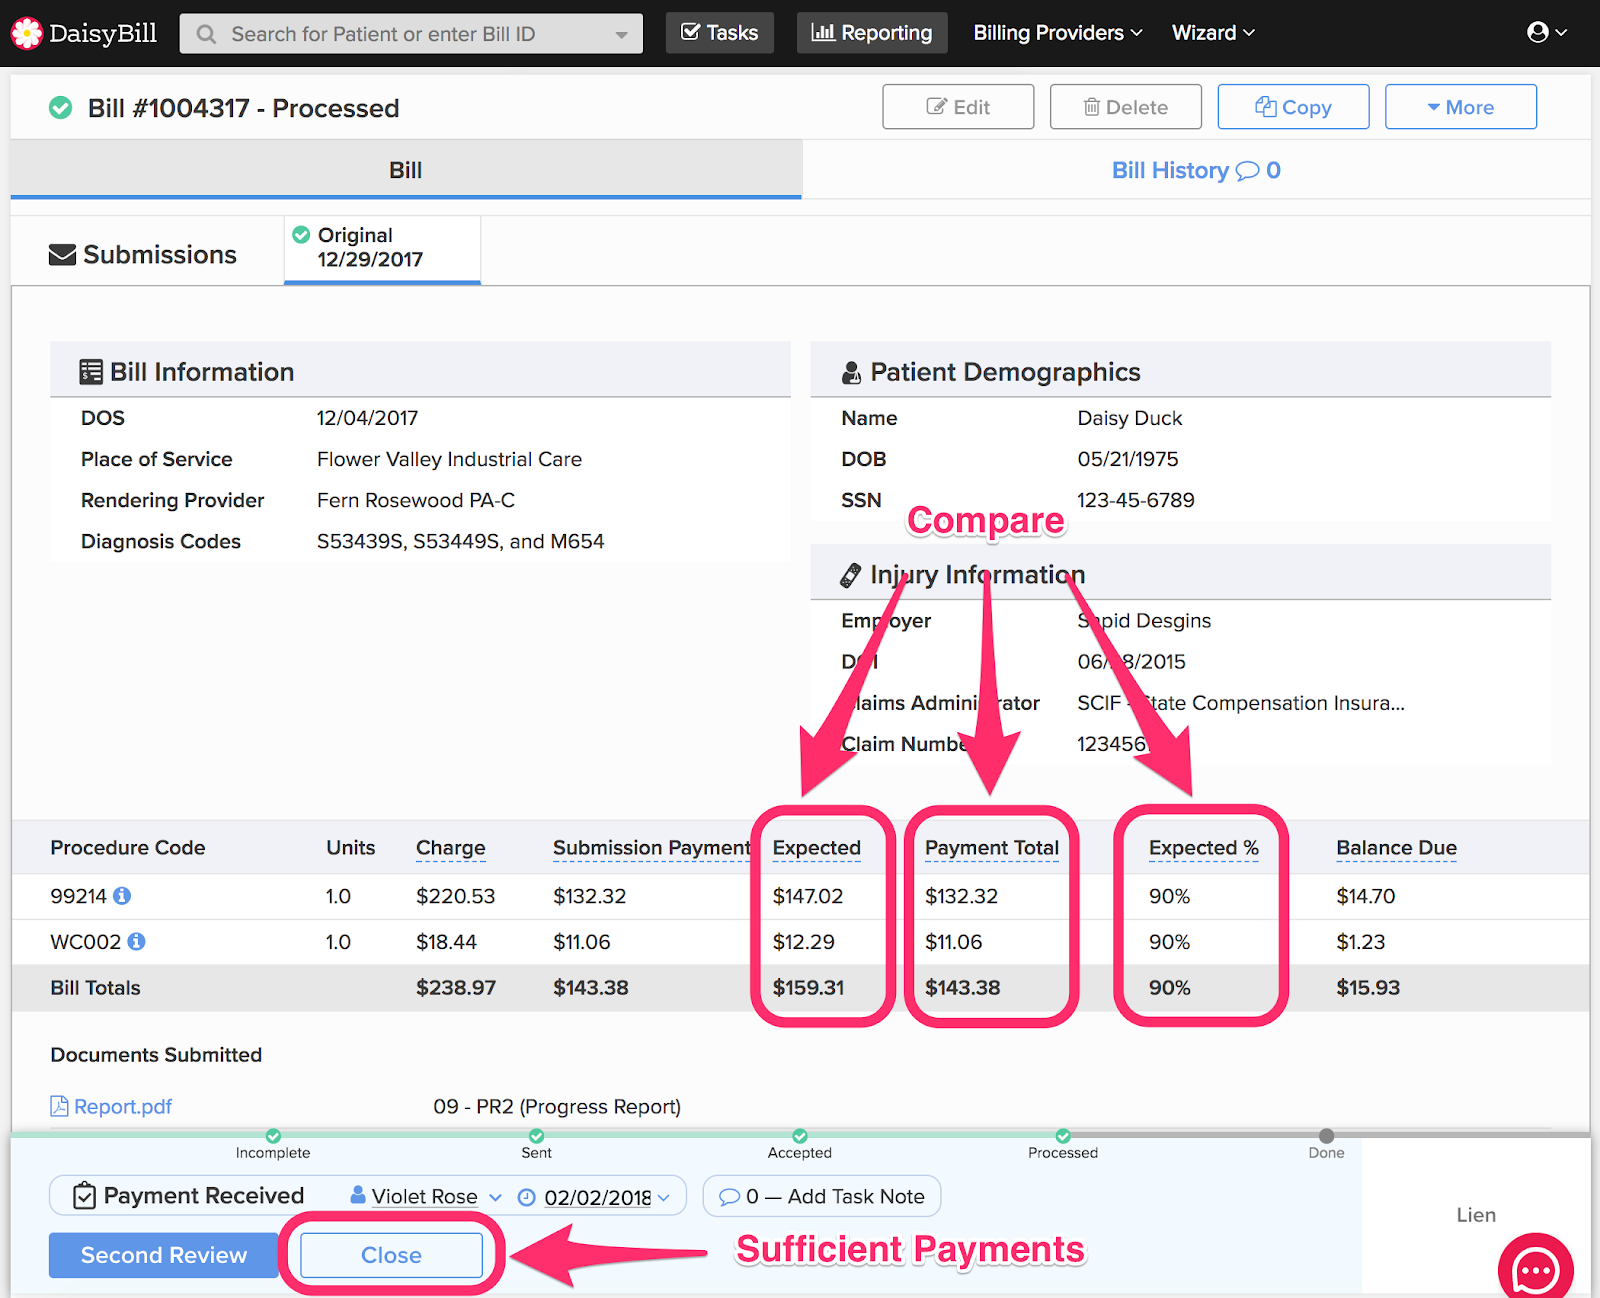Screen dimensions: 1600x1298
Task: Open the Tasks page
Action: coord(720,33)
